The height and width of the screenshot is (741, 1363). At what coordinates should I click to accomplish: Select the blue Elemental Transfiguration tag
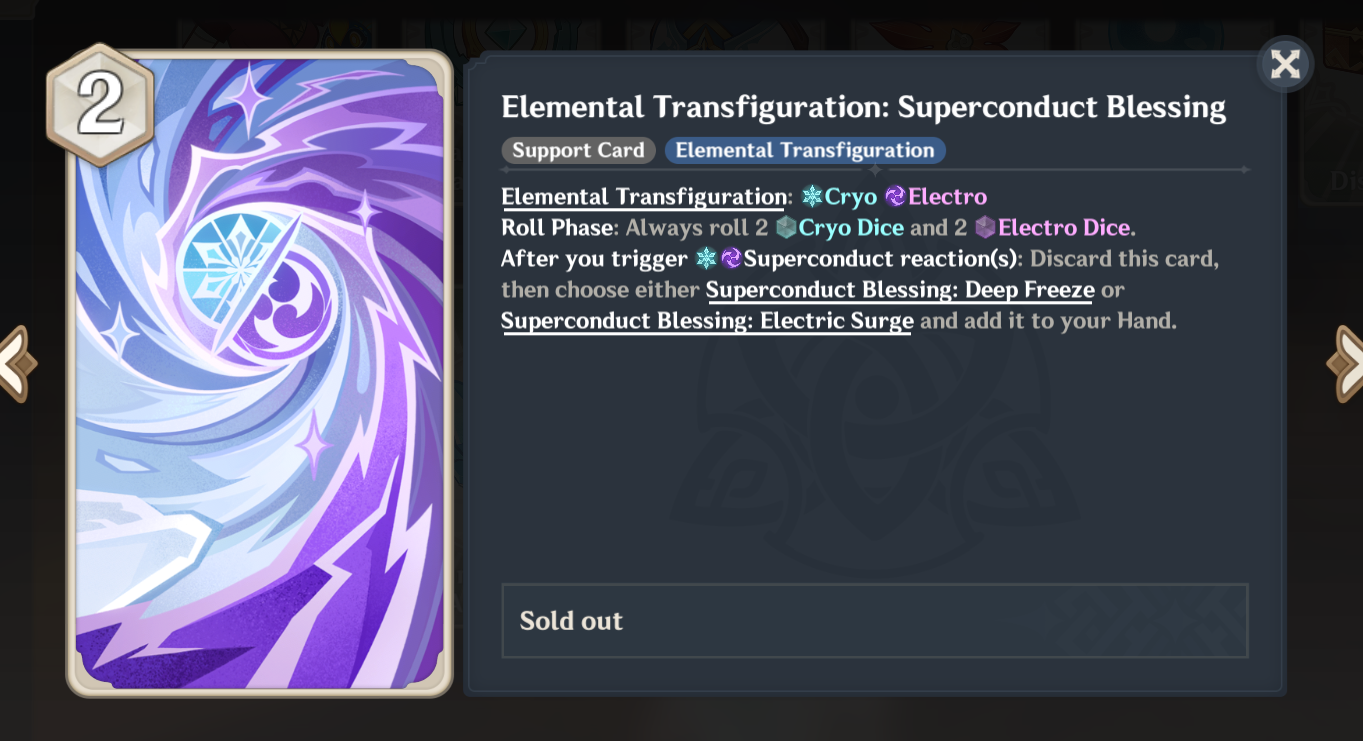pos(805,150)
